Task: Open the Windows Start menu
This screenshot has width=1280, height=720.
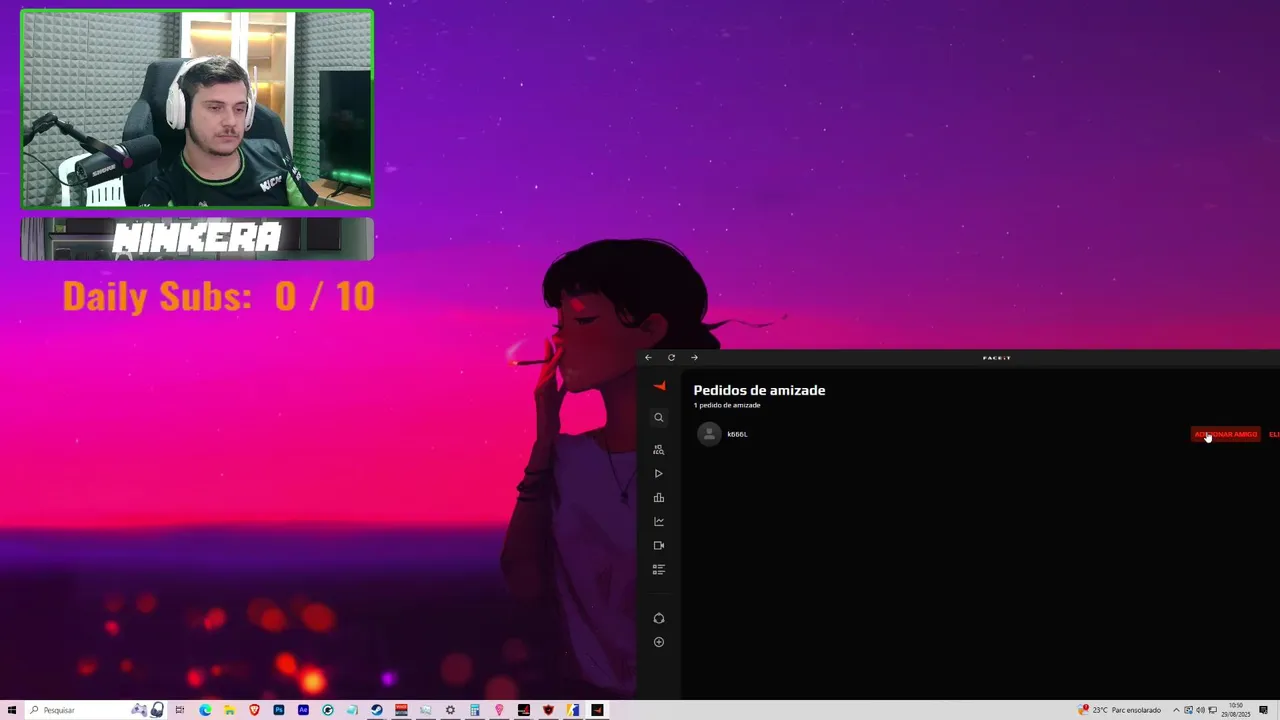Action: click(12, 710)
